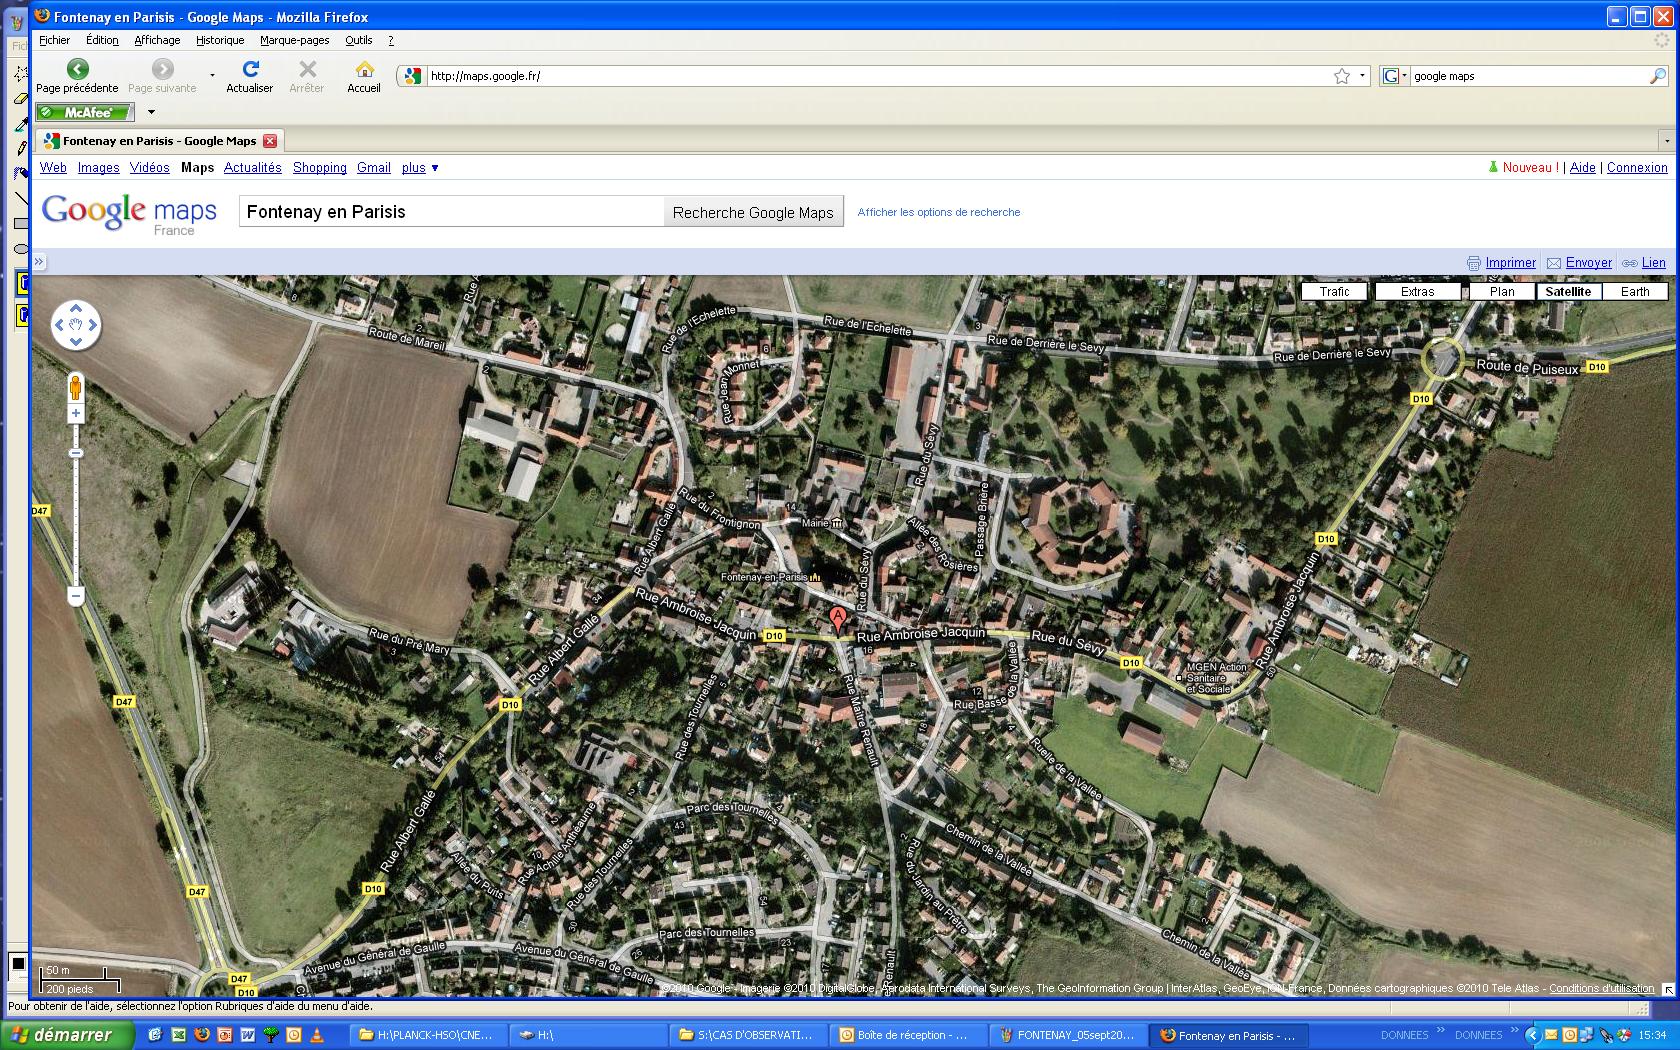Image resolution: width=1680 pixels, height=1050 pixels.
Task: Bookmark page with the star icon
Action: (1342, 76)
